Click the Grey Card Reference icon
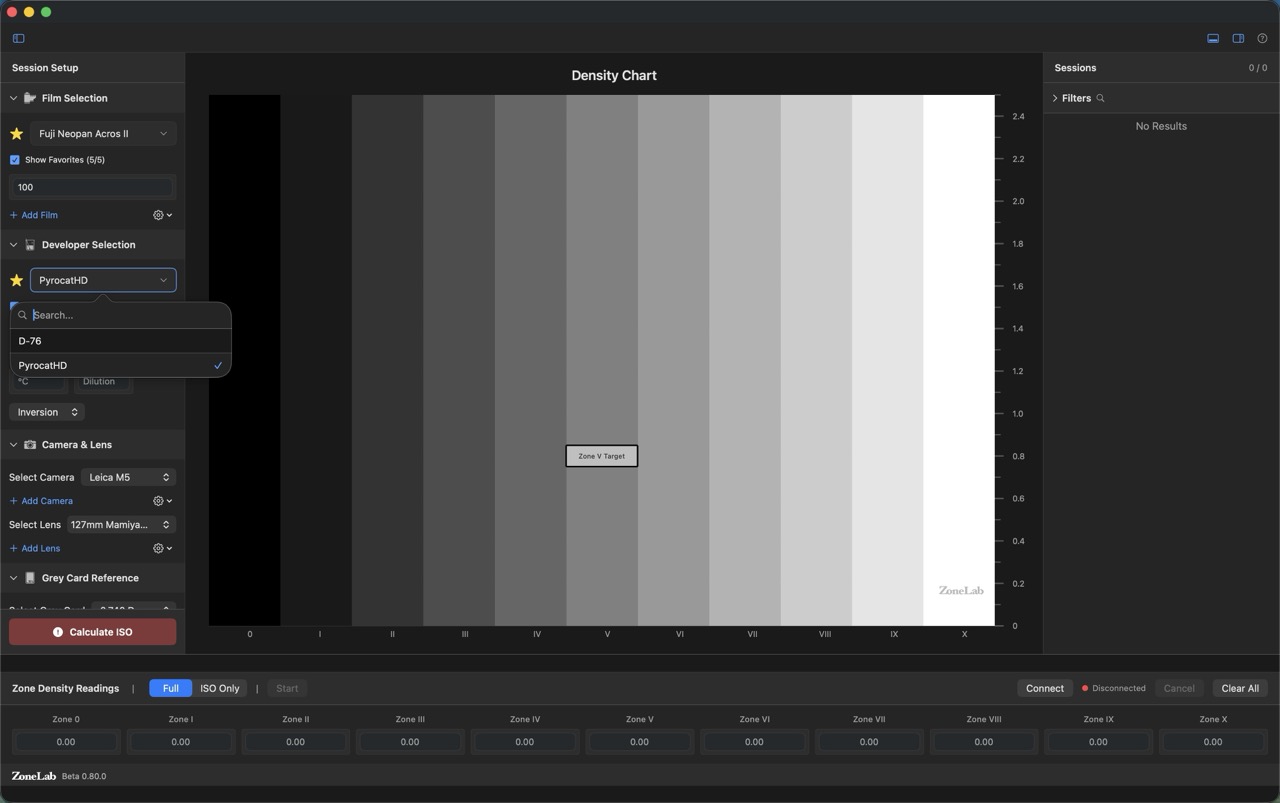 click(30, 578)
